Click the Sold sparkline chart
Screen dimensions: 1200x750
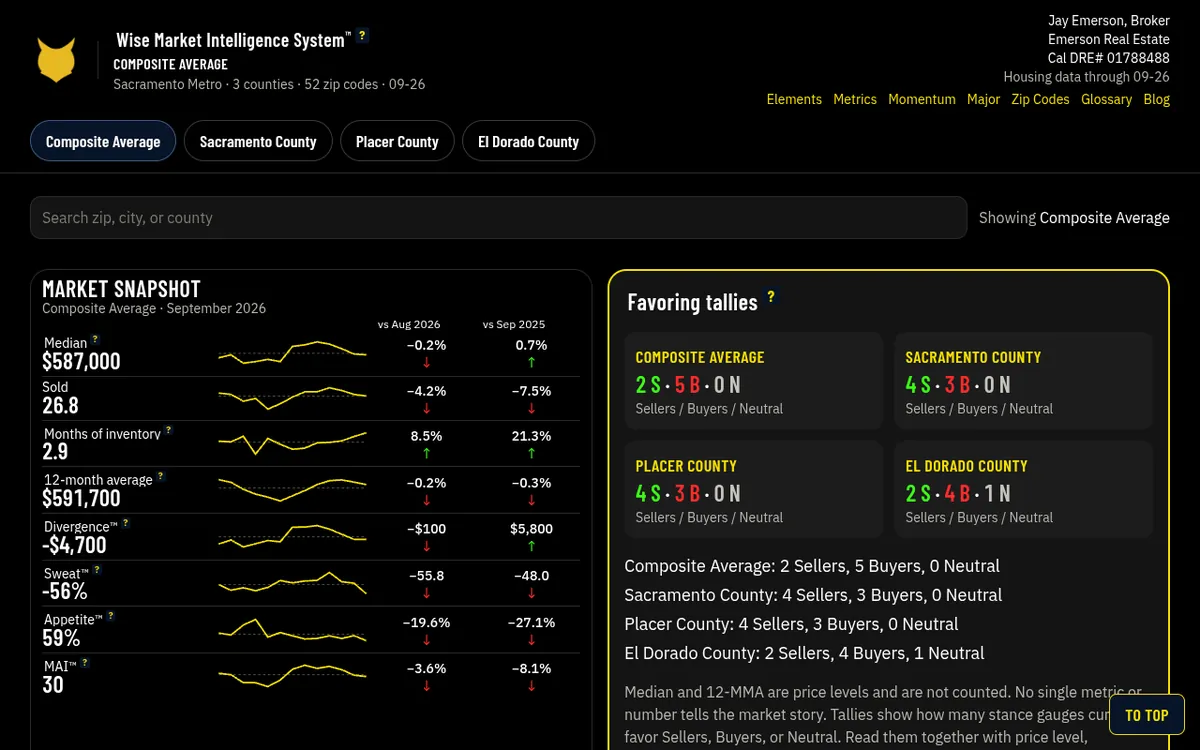(x=292, y=397)
